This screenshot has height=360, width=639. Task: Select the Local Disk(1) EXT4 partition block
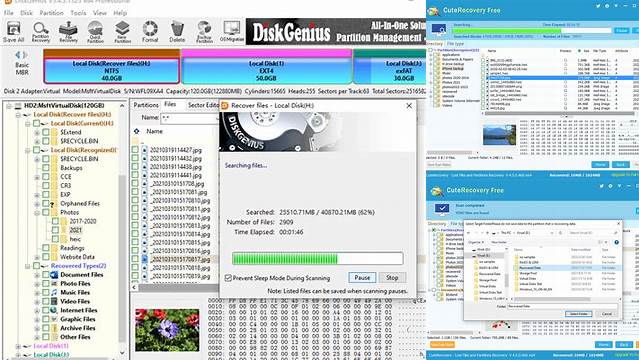(267, 67)
